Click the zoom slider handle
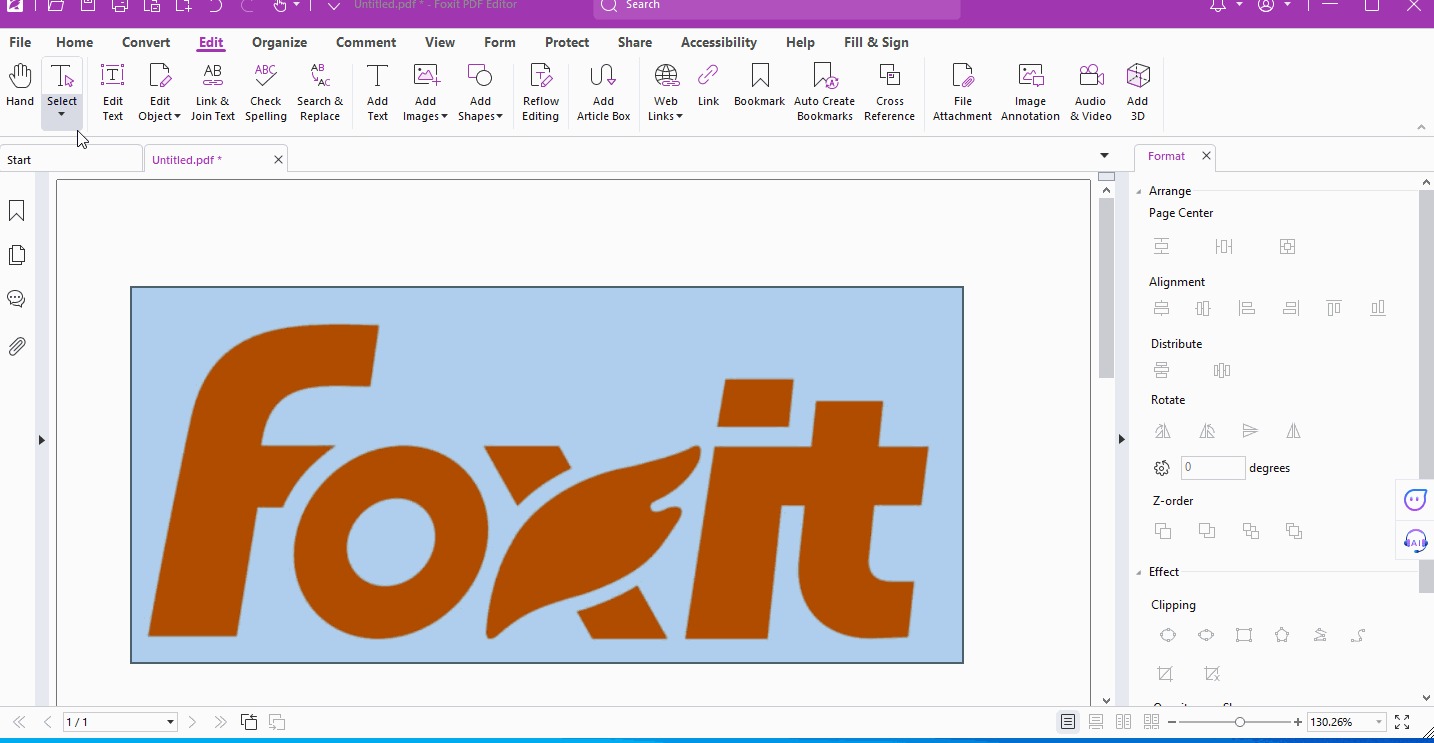The width and height of the screenshot is (1434, 743). (1240, 722)
